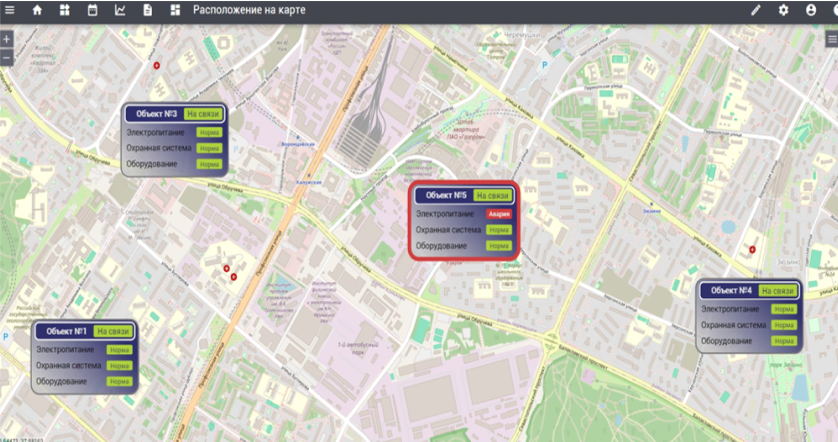Click the 'Расположение на карте' page title
The width and height of the screenshot is (838, 442).
point(249,10)
